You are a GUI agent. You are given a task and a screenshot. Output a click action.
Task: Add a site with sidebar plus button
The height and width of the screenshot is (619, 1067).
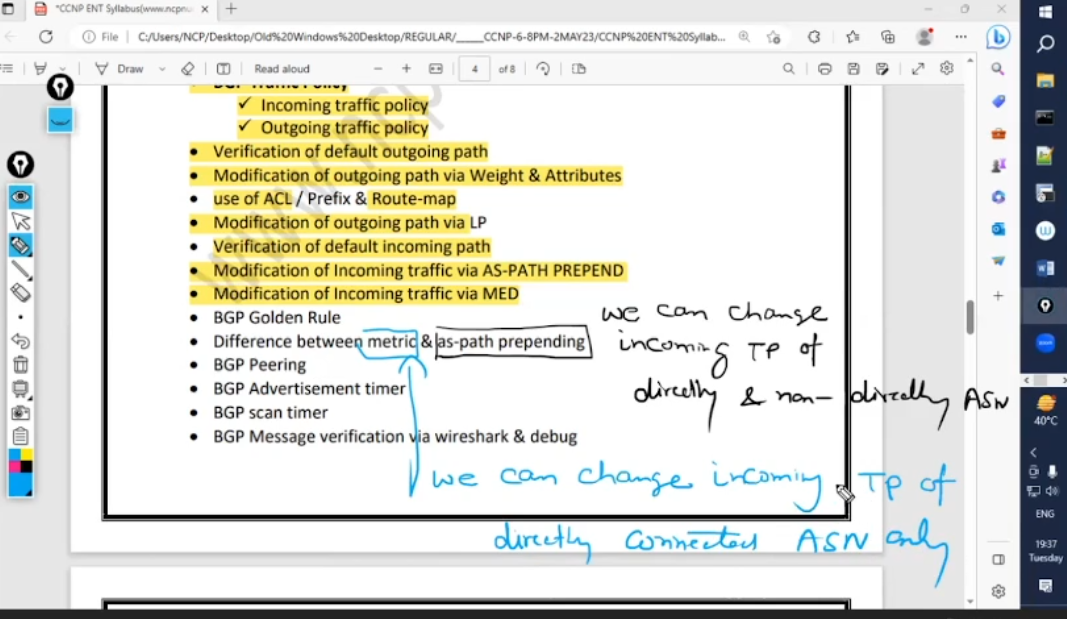coord(998,296)
